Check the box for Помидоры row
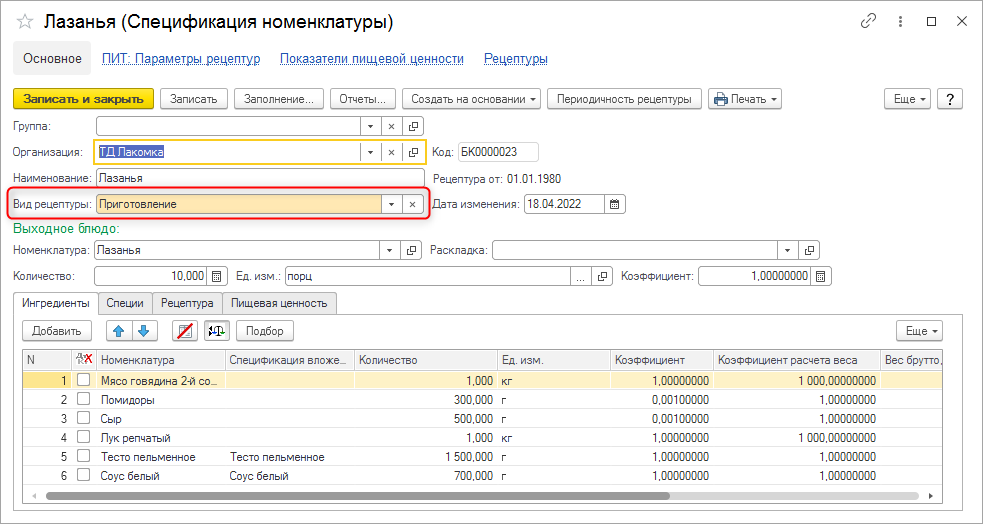983x524 pixels. click(x=83, y=400)
